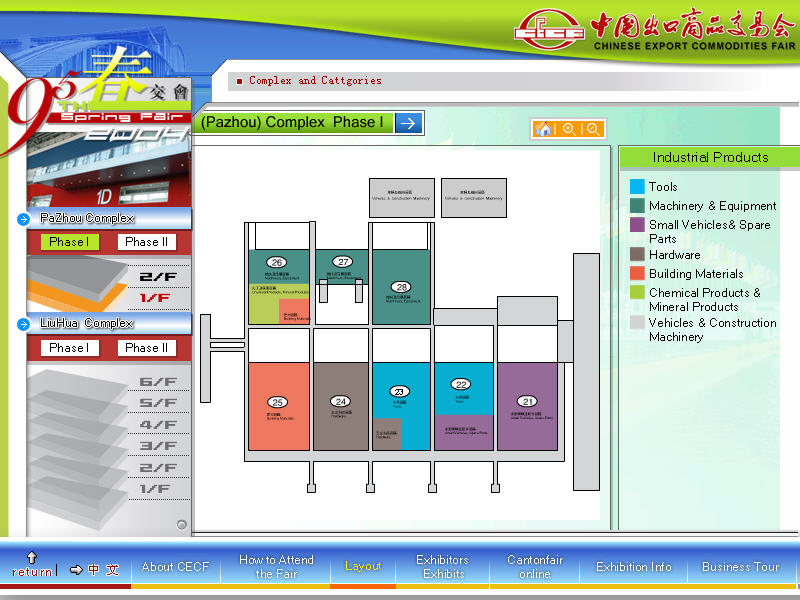Select hall number 26 badge on map
This screenshot has height=600, width=800.
(x=277, y=262)
